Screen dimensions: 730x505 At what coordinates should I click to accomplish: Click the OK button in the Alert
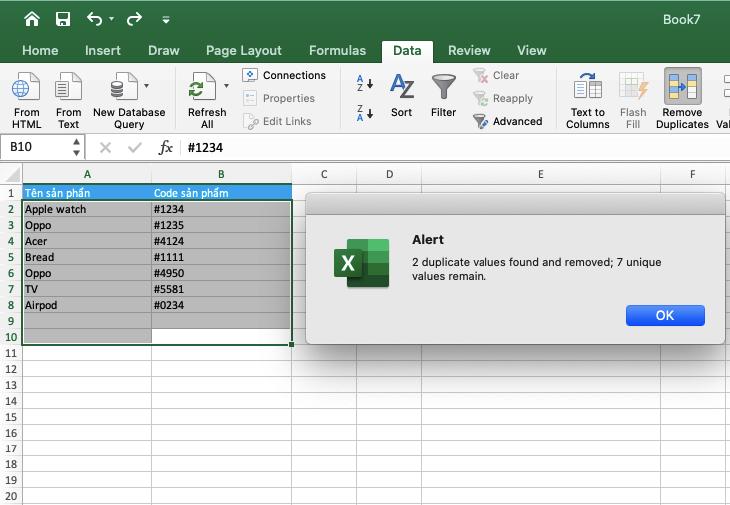tap(665, 316)
